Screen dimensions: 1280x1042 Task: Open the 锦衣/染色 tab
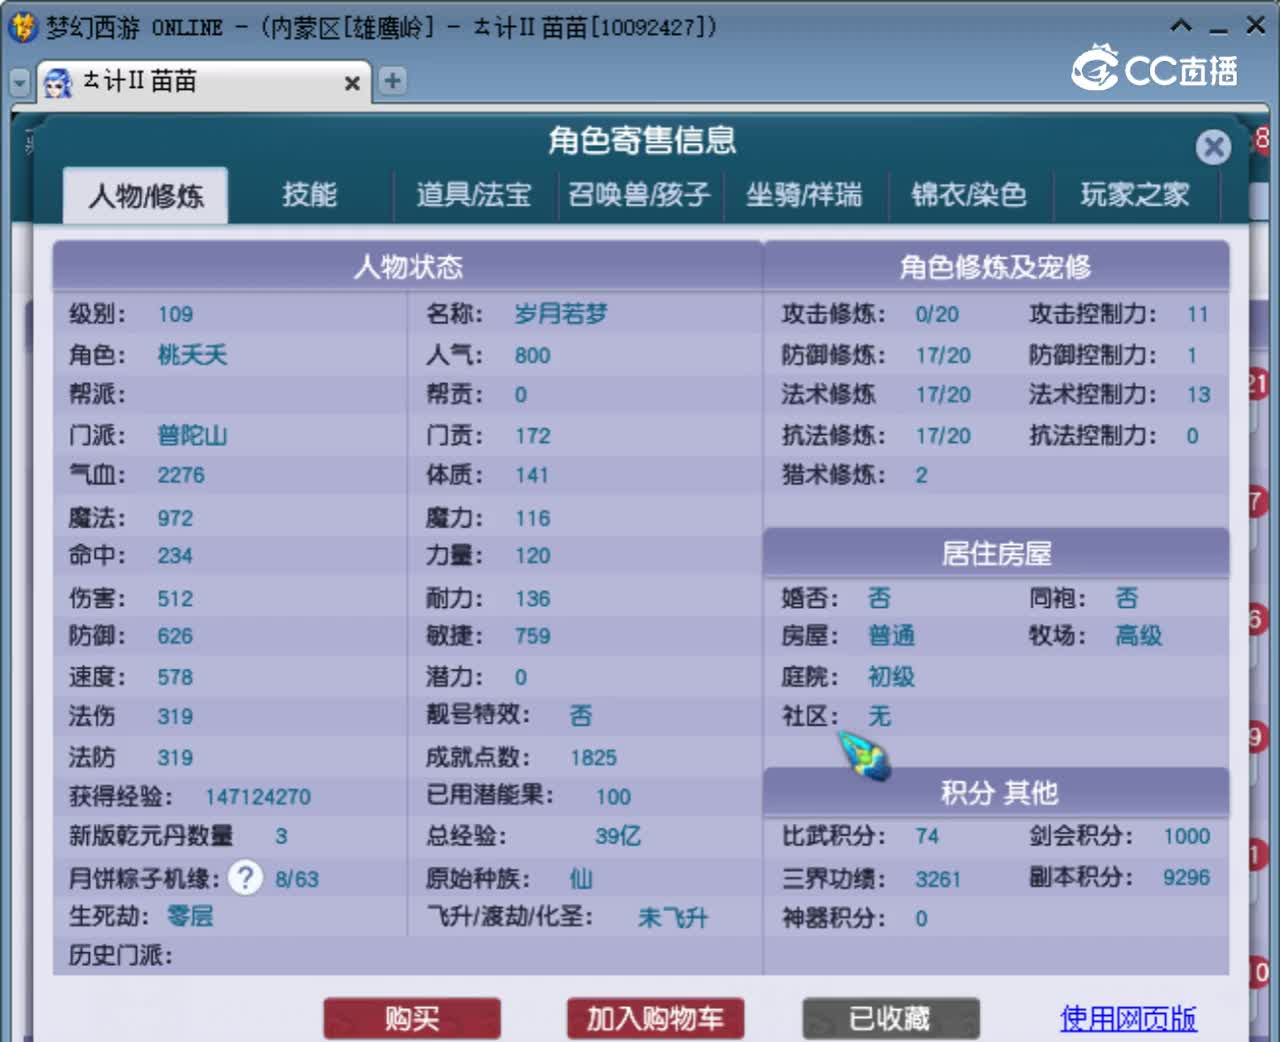[969, 194]
